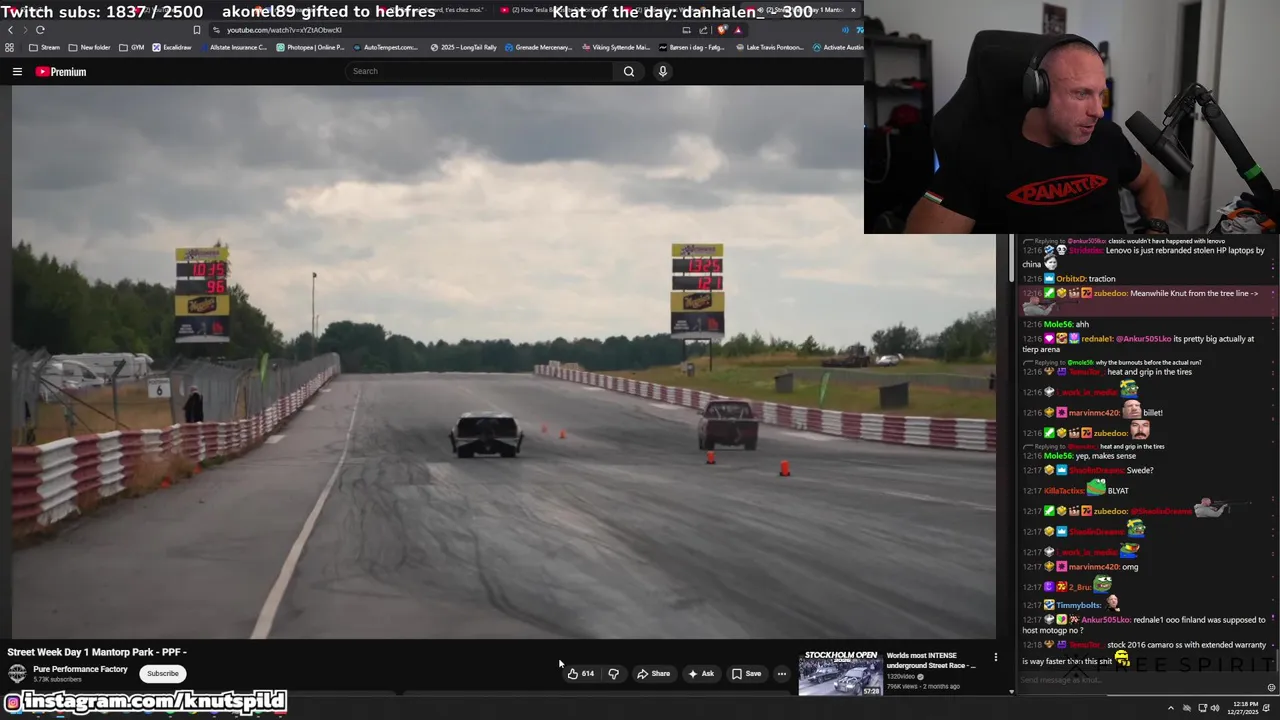
Task: Open the Lake Travis Pontoon bookmark
Action: (x=769, y=47)
